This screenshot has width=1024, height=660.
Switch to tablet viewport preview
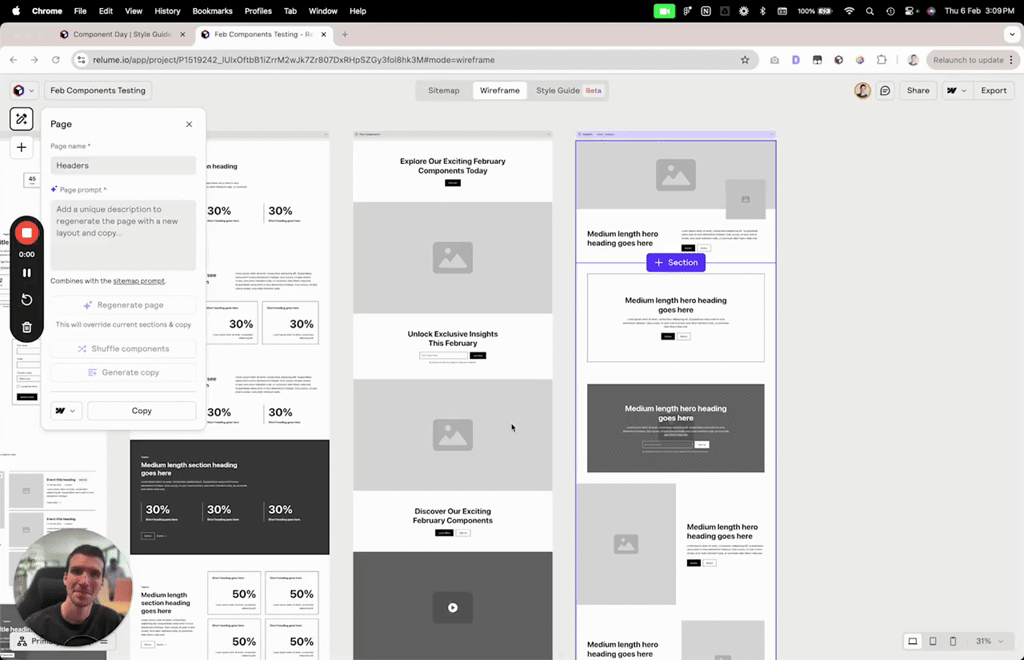click(x=933, y=641)
